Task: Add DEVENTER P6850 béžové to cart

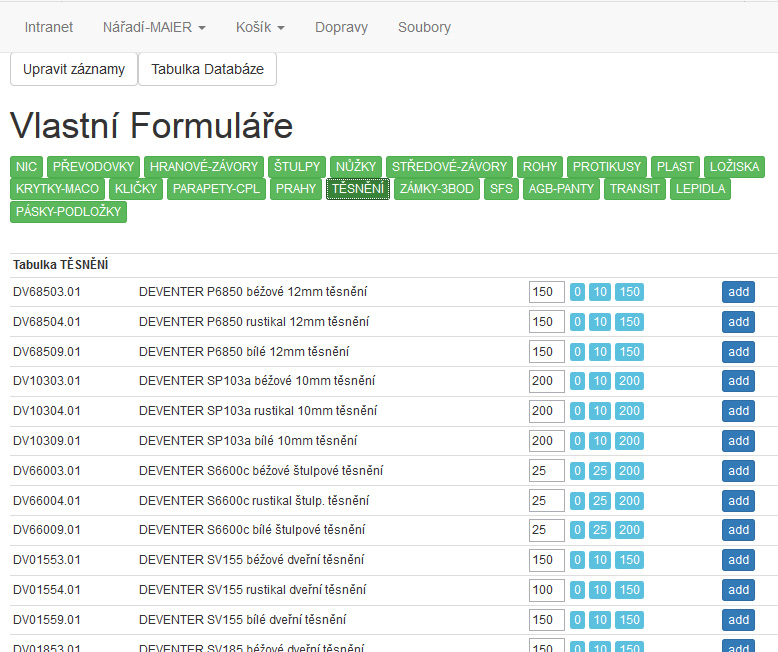Action: click(738, 292)
